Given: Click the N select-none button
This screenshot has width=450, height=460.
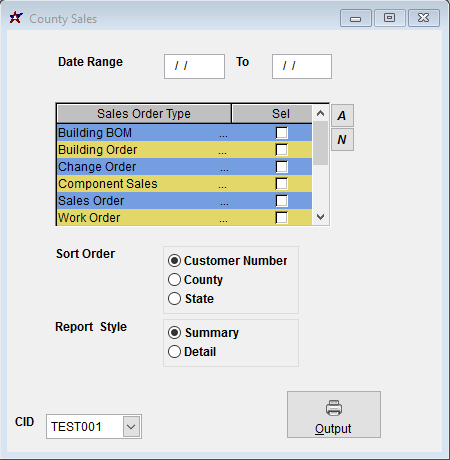Looking at the screenshot, I should (x=342, y=139).
